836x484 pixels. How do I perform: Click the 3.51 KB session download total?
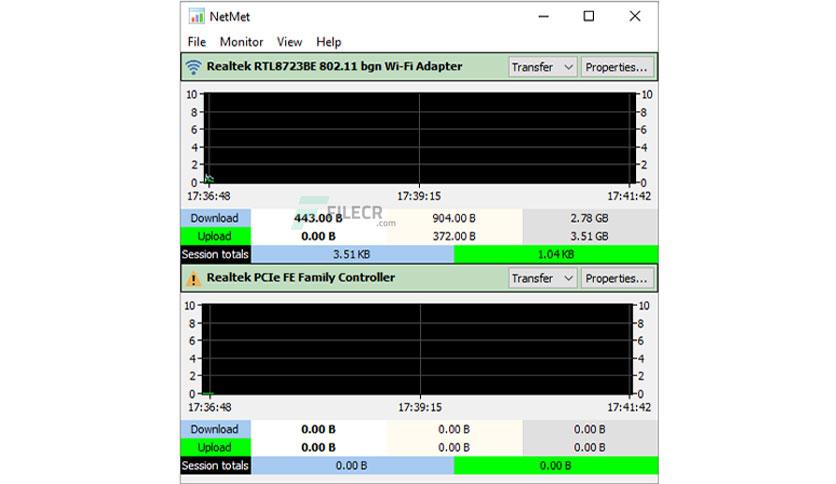pos(352,254)
